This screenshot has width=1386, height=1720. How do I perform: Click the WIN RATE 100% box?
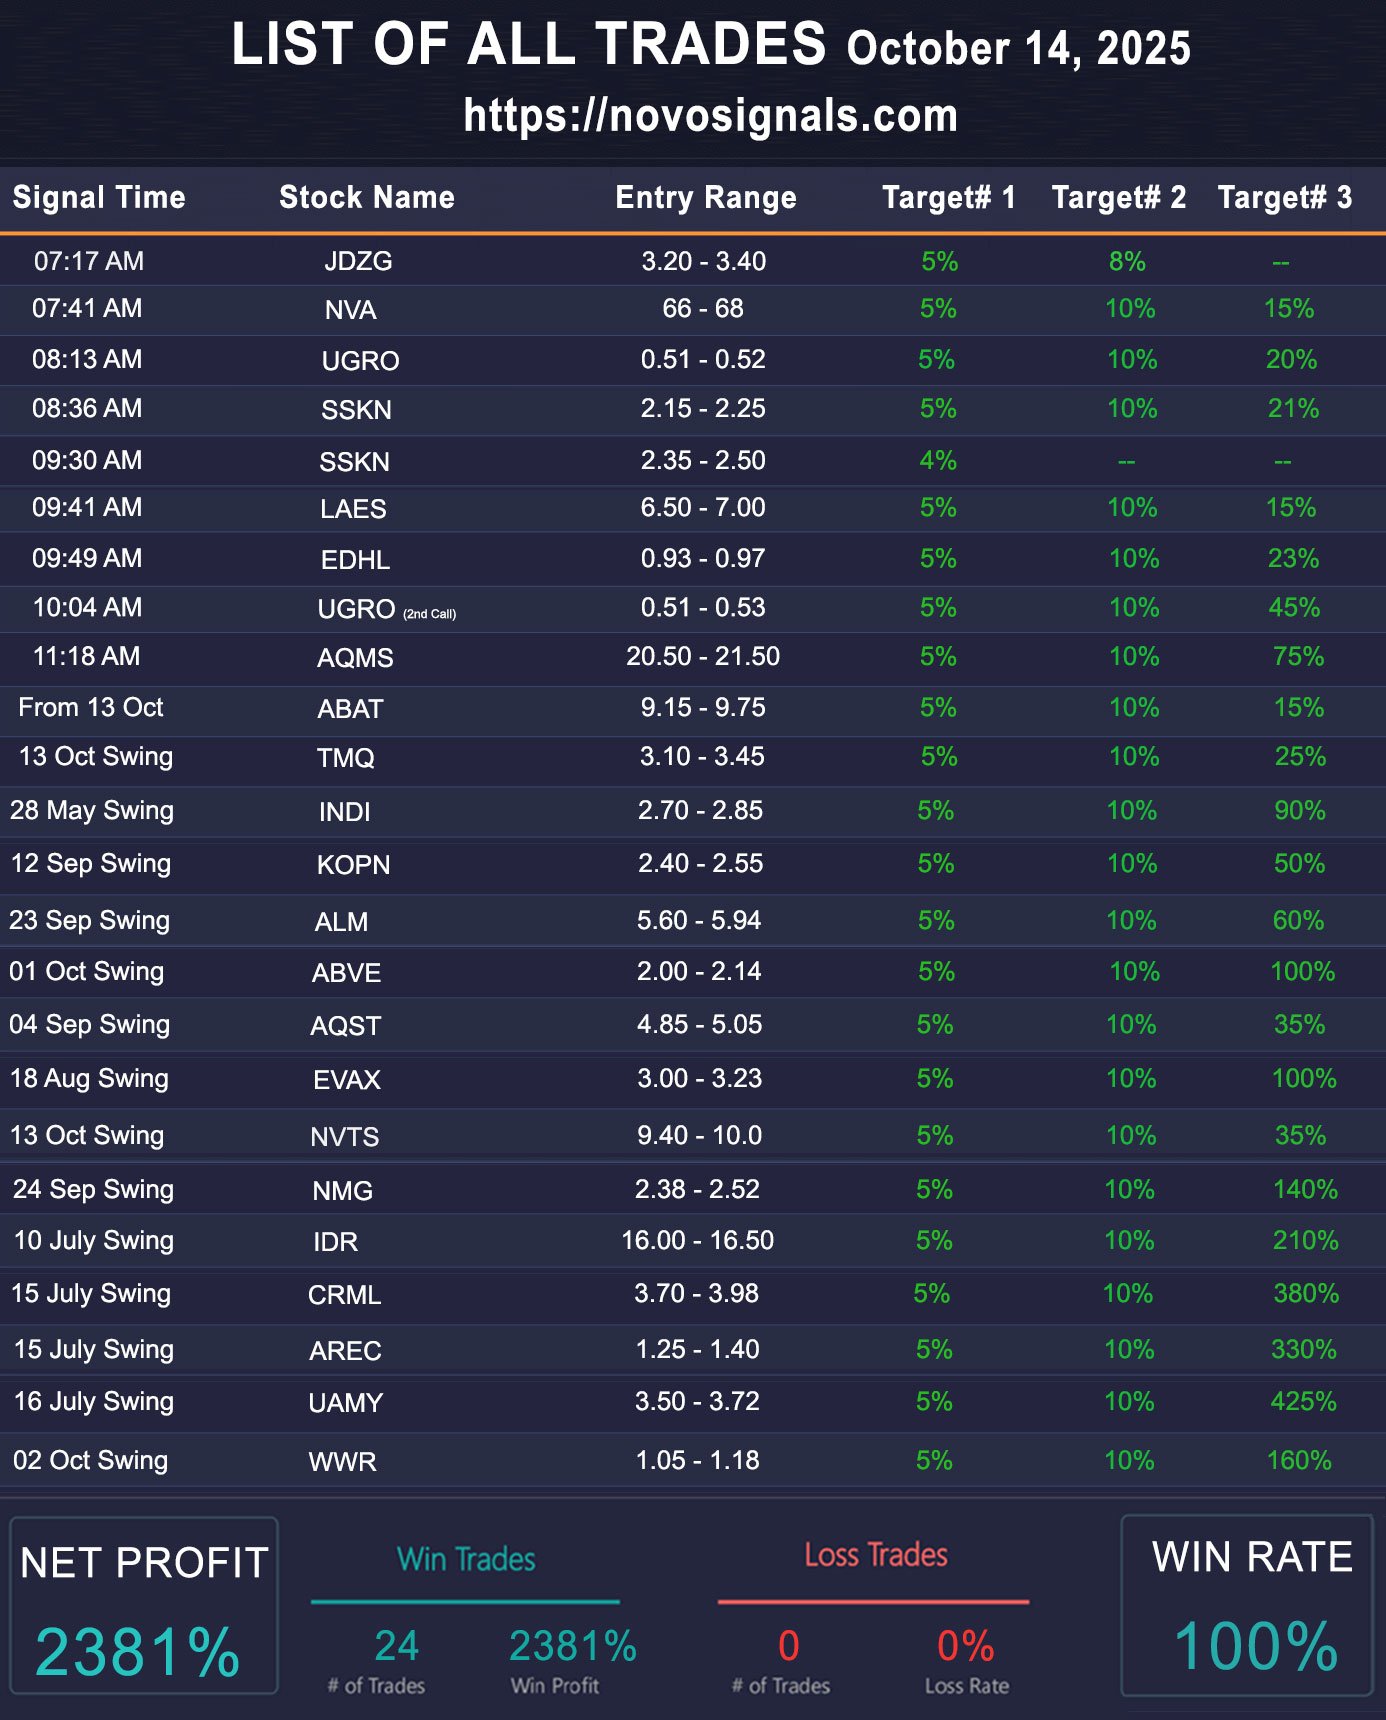(x=1246, y=1606)
